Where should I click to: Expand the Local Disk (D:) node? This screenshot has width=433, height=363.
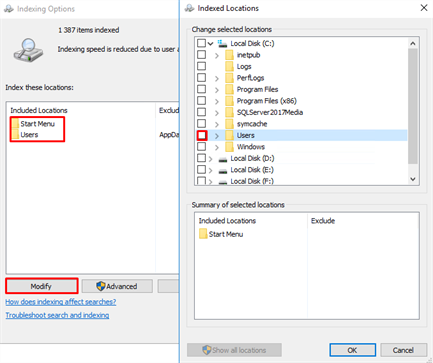[x=210, y=159]
